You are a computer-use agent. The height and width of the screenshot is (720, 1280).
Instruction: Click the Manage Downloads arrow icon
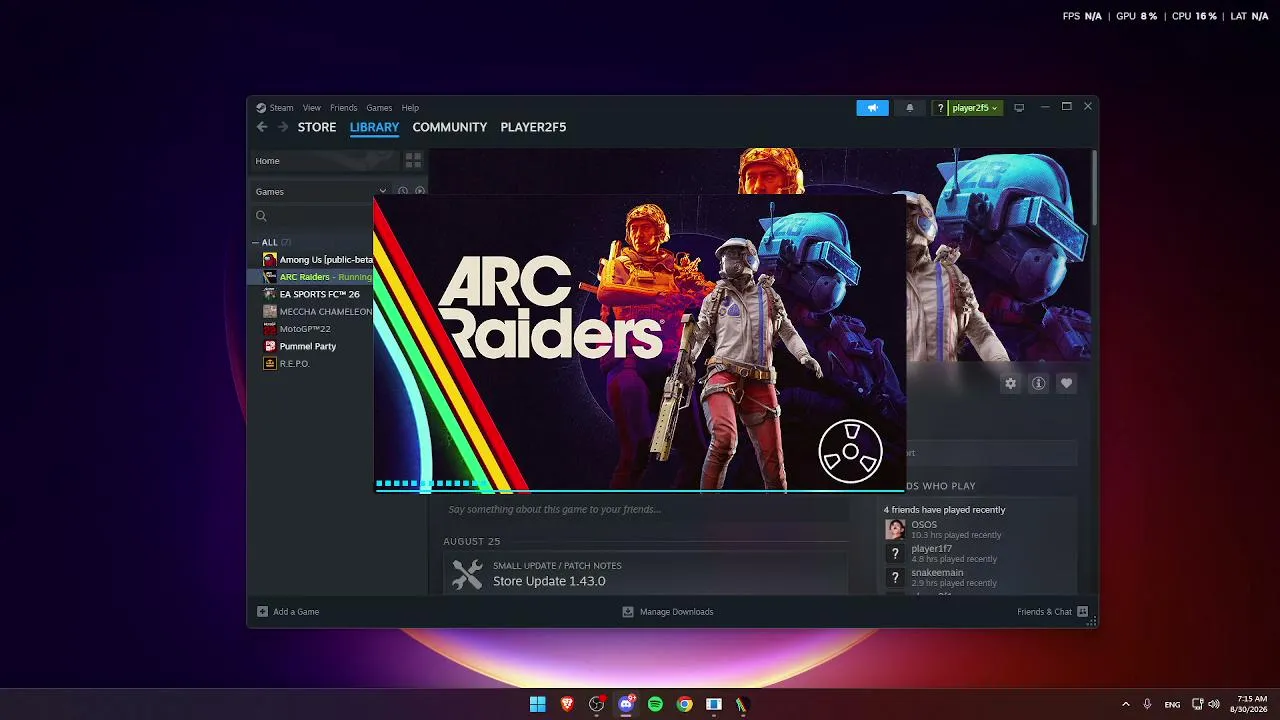point(628,611)
